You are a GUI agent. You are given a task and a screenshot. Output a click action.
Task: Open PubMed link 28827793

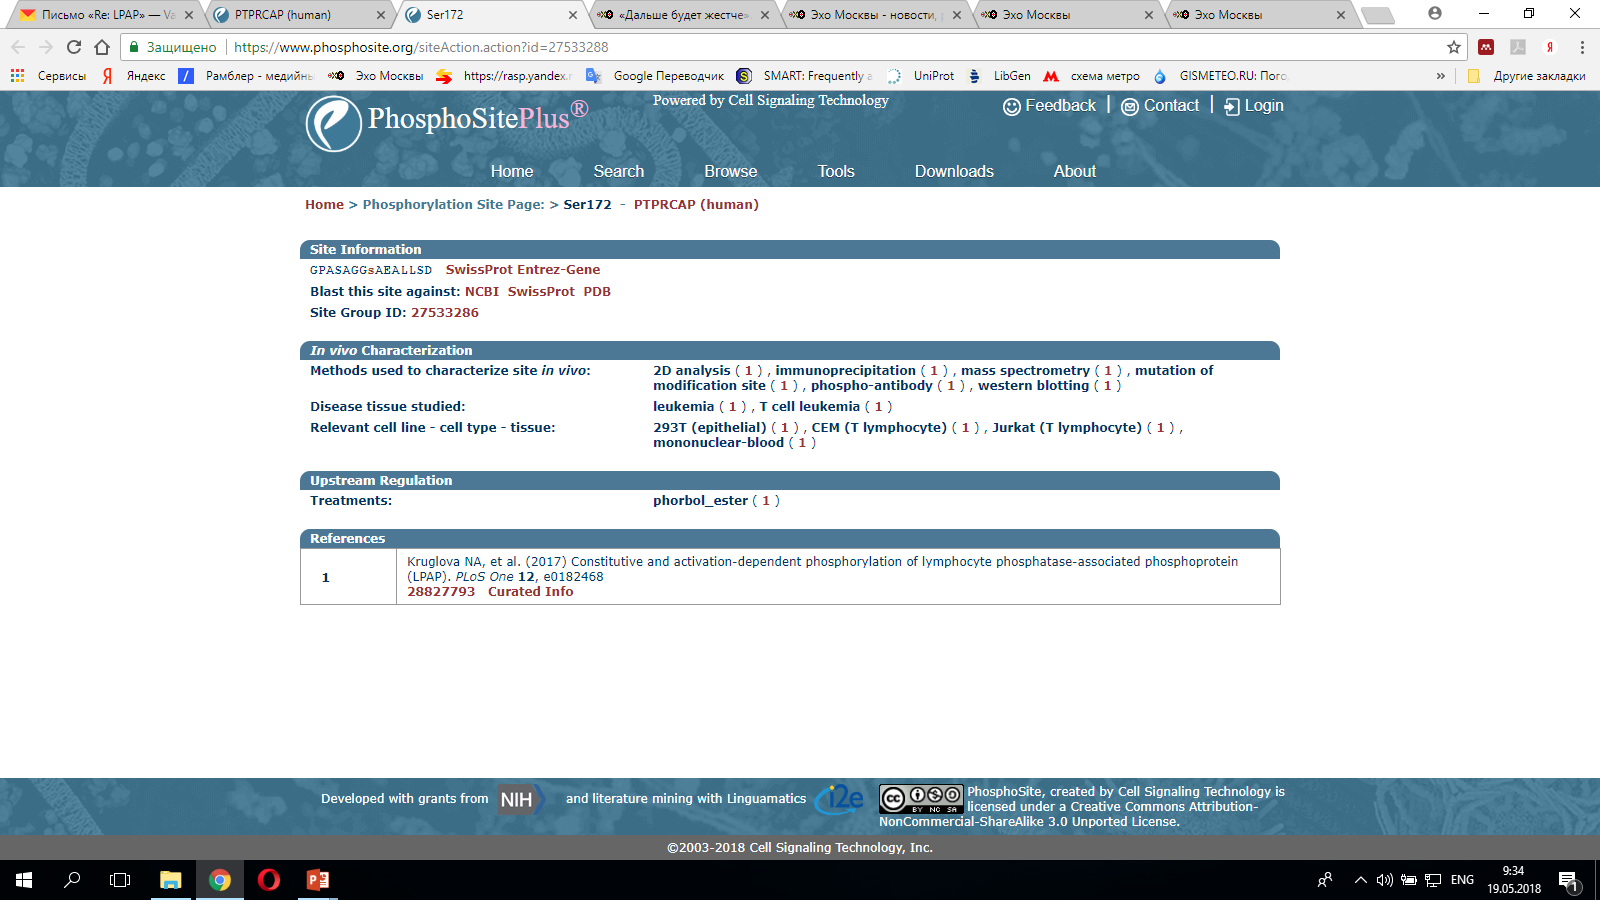coord(441,592)
